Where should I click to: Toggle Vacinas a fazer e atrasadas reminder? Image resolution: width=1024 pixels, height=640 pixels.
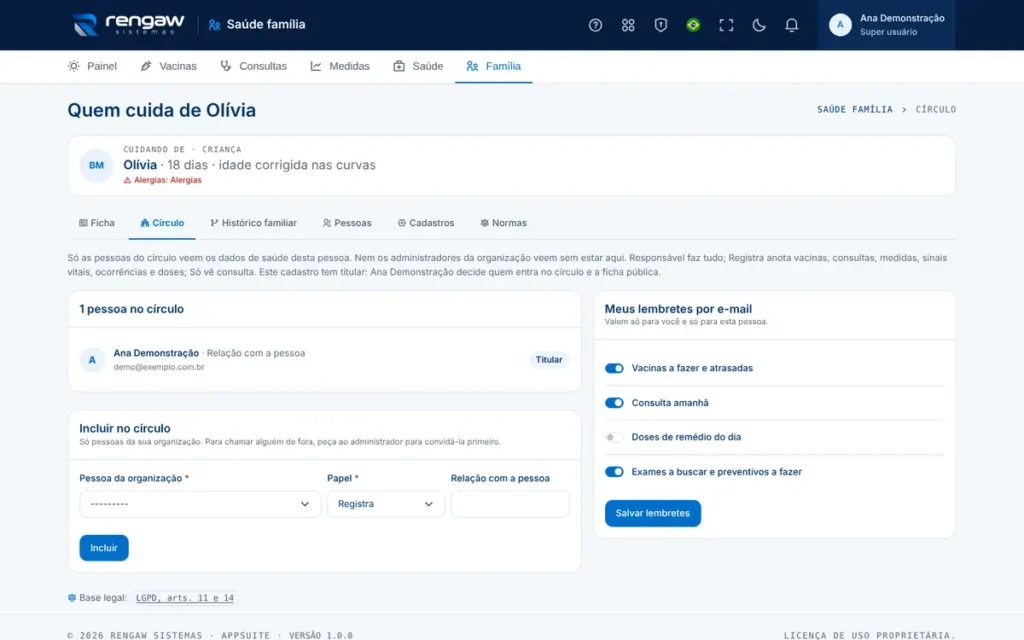click(614, 368)
